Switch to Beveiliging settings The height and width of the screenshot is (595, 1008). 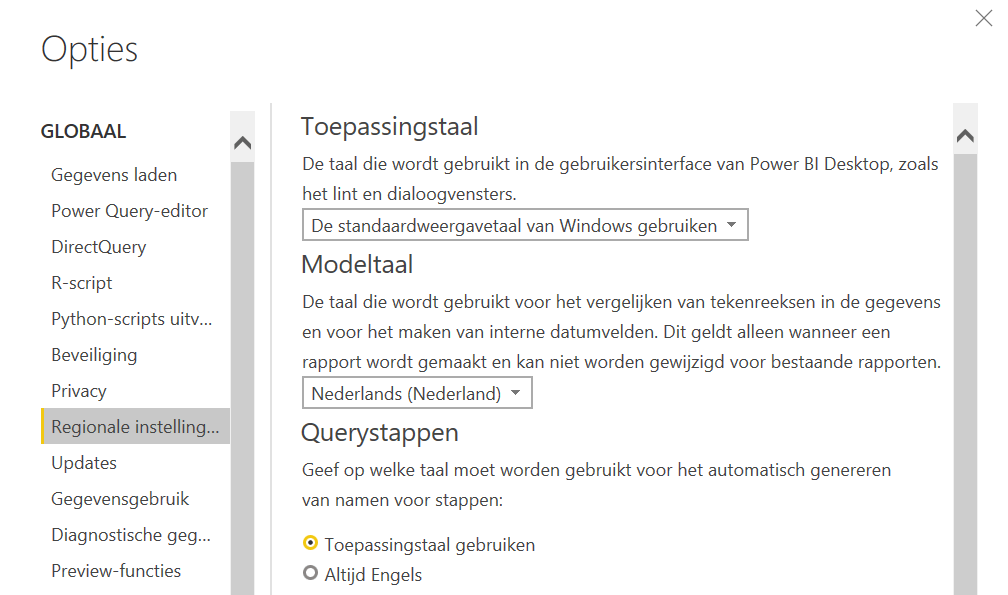[x=94, y=355]
